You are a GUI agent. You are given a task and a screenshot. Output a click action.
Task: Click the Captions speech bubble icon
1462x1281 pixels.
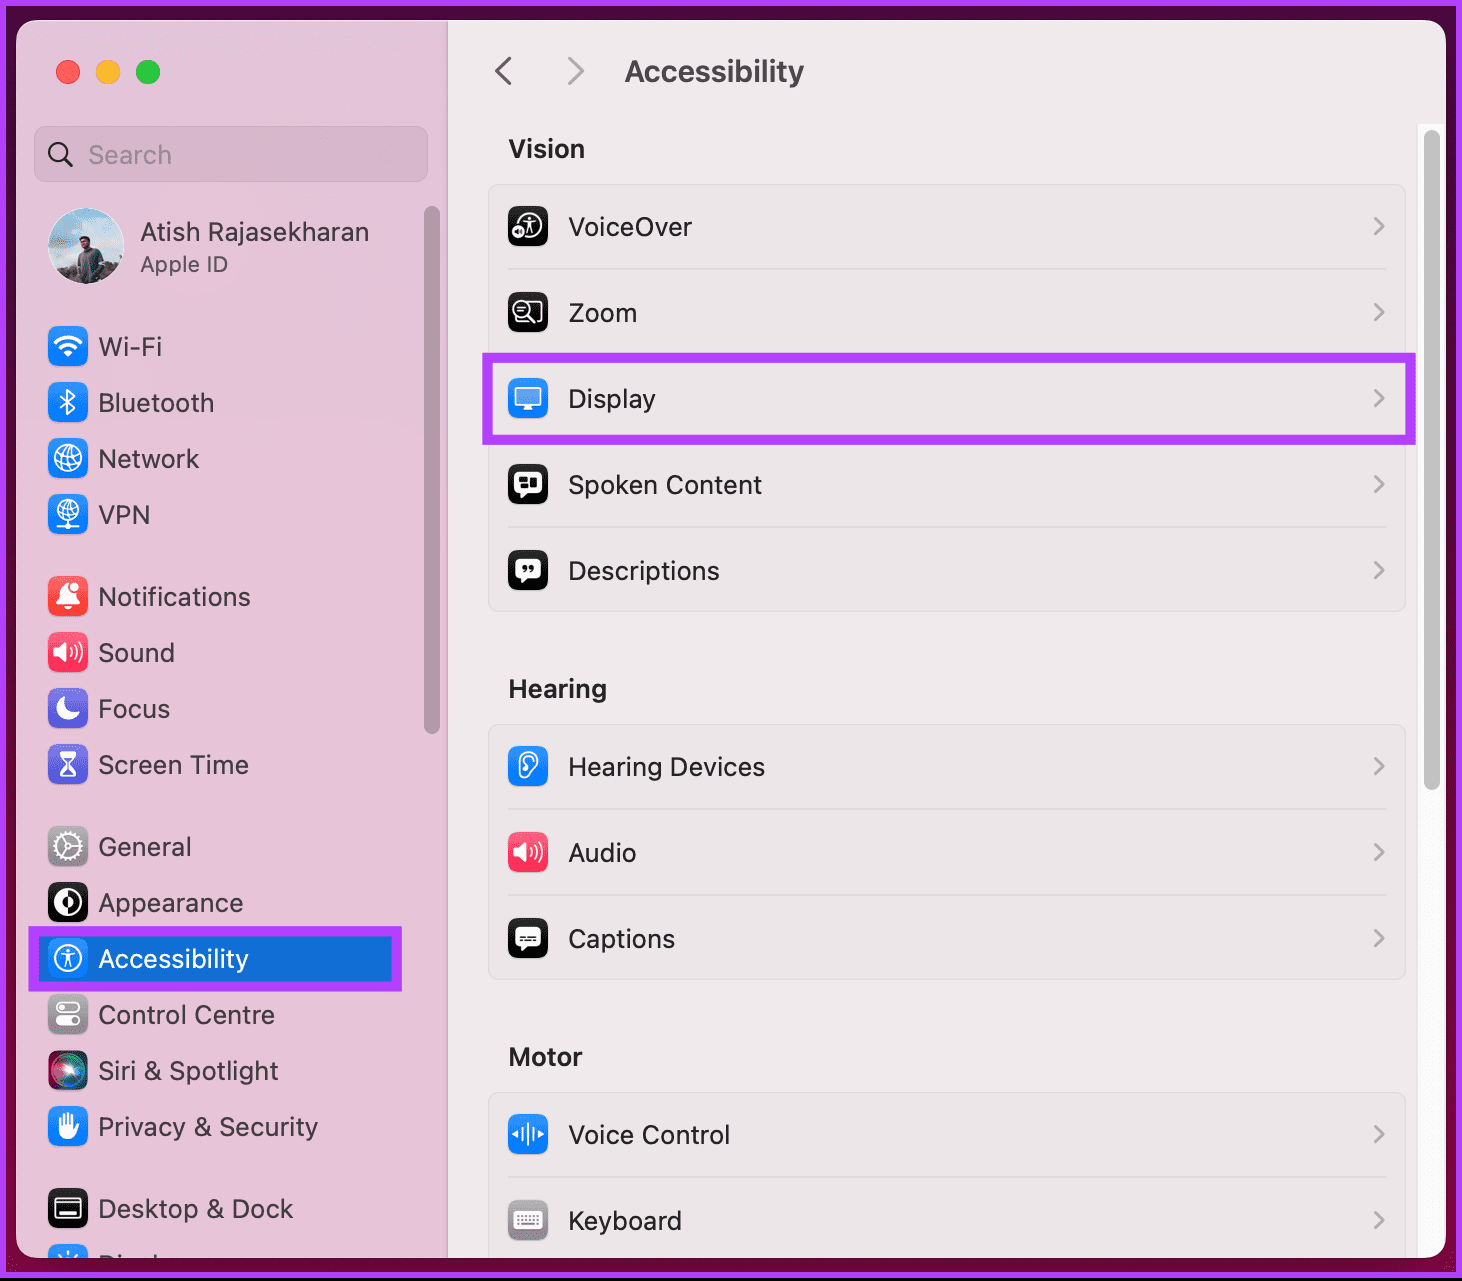point(527,938)
